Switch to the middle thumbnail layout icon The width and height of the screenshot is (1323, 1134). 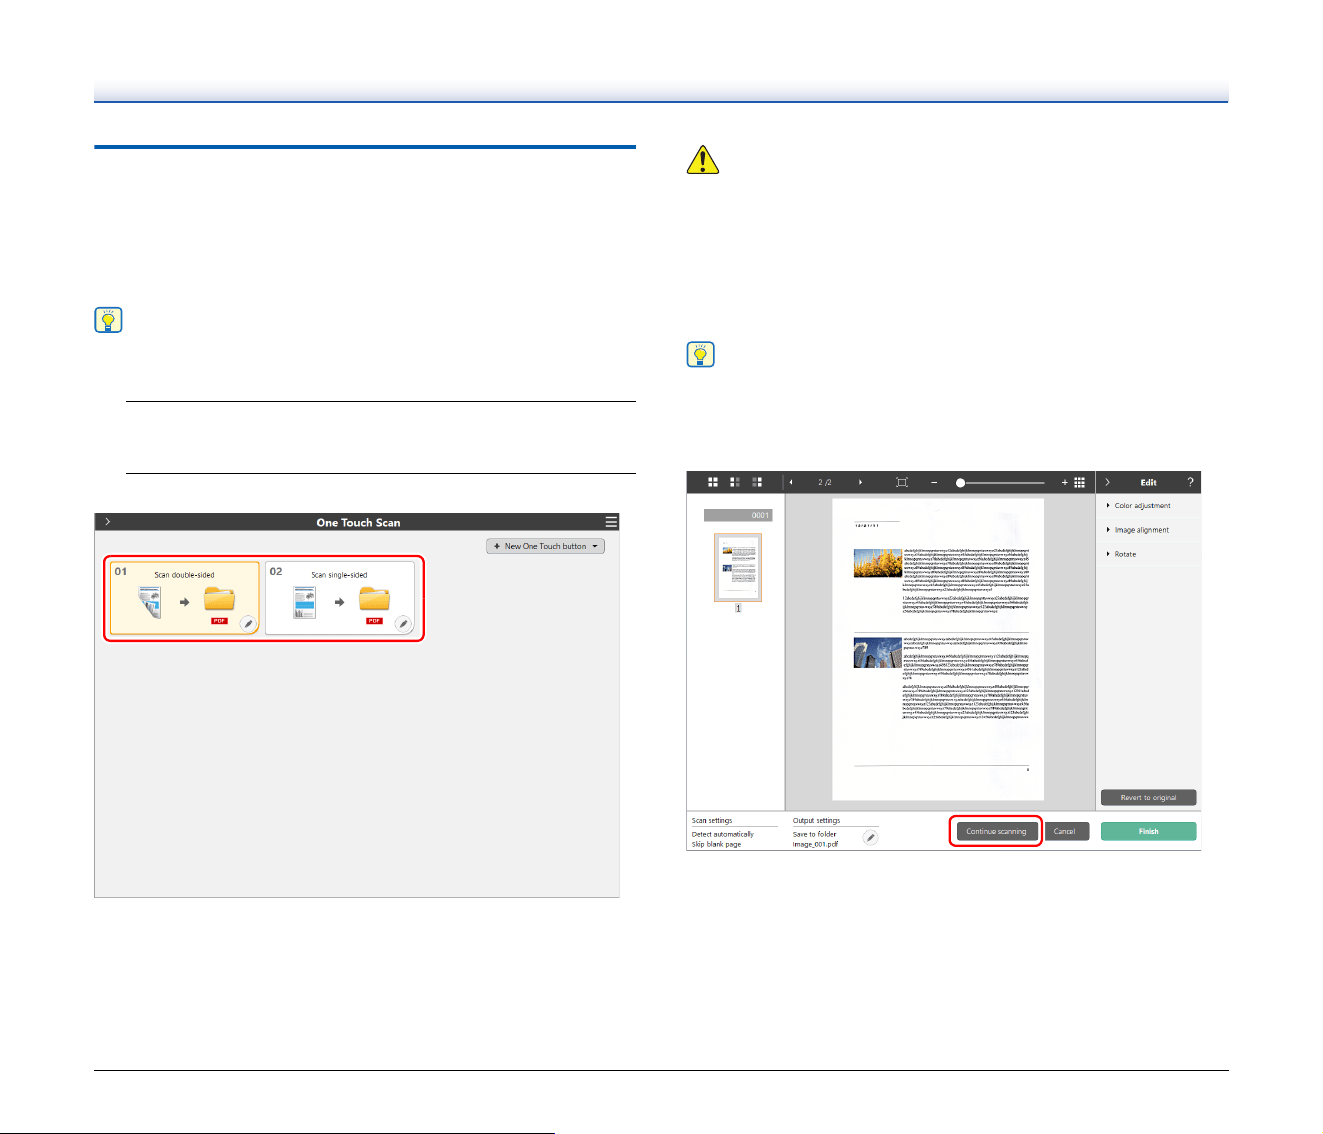tap(735, 482)
